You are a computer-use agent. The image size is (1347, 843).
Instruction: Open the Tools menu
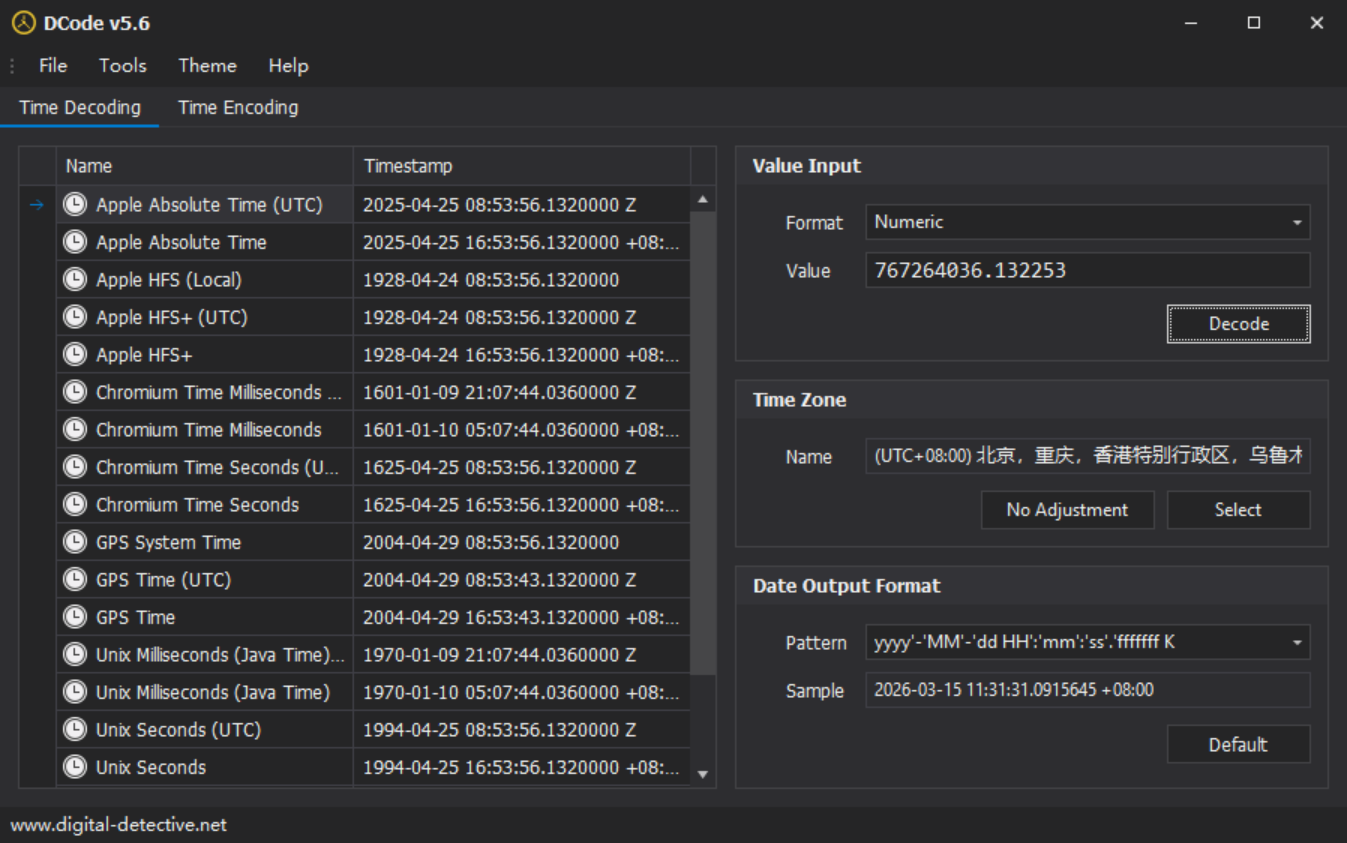(123, 66)
